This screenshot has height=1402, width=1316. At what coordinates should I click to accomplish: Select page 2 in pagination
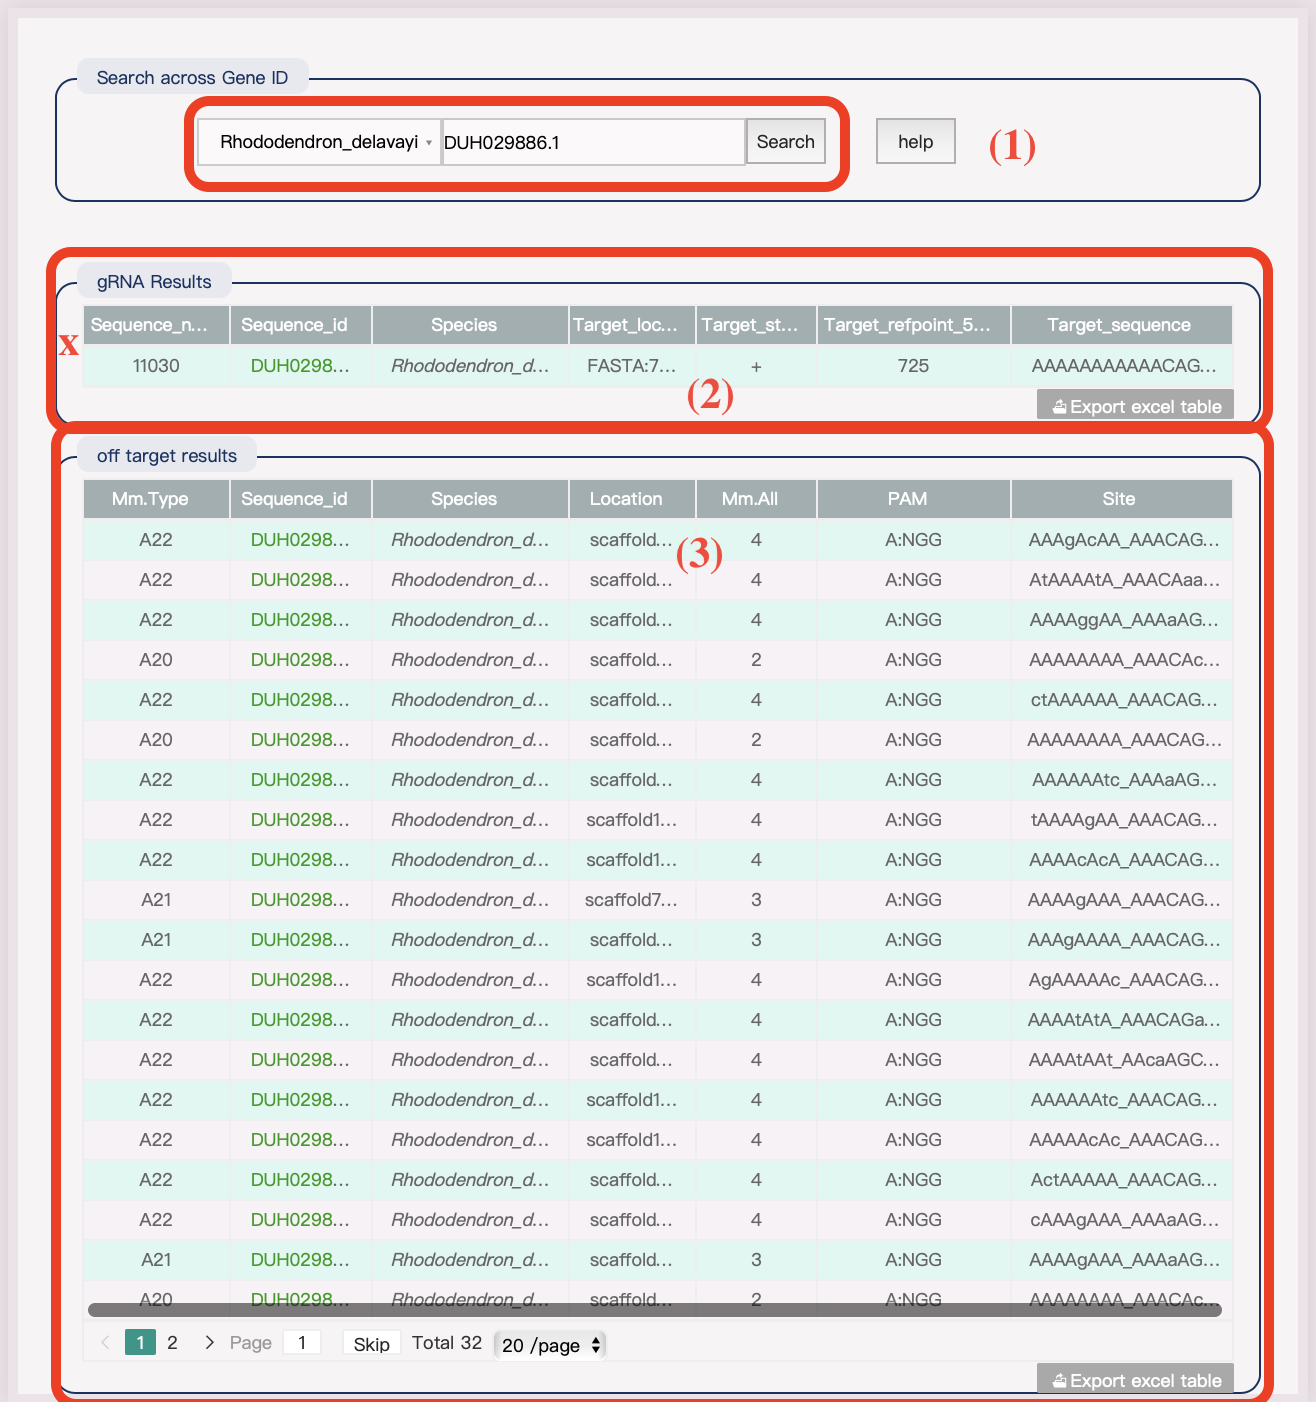coord(172,1343)
